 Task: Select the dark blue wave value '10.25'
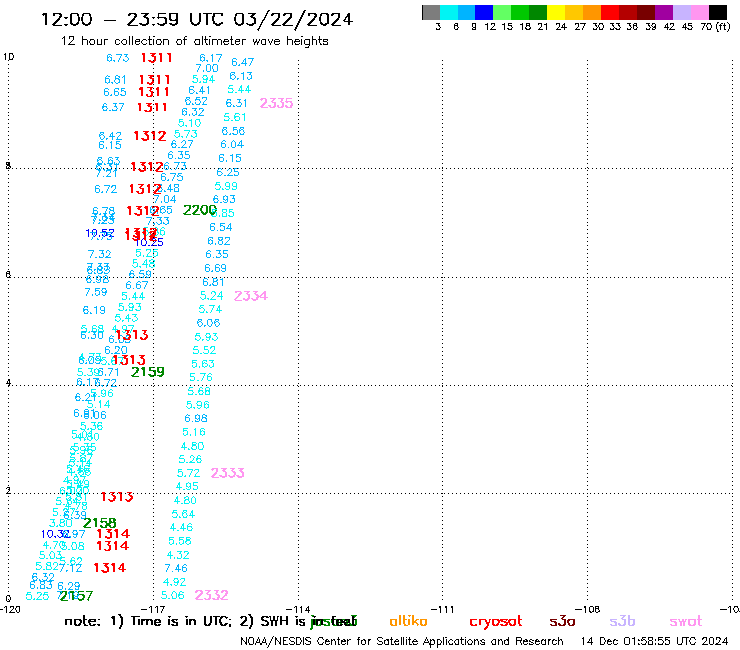149,242
